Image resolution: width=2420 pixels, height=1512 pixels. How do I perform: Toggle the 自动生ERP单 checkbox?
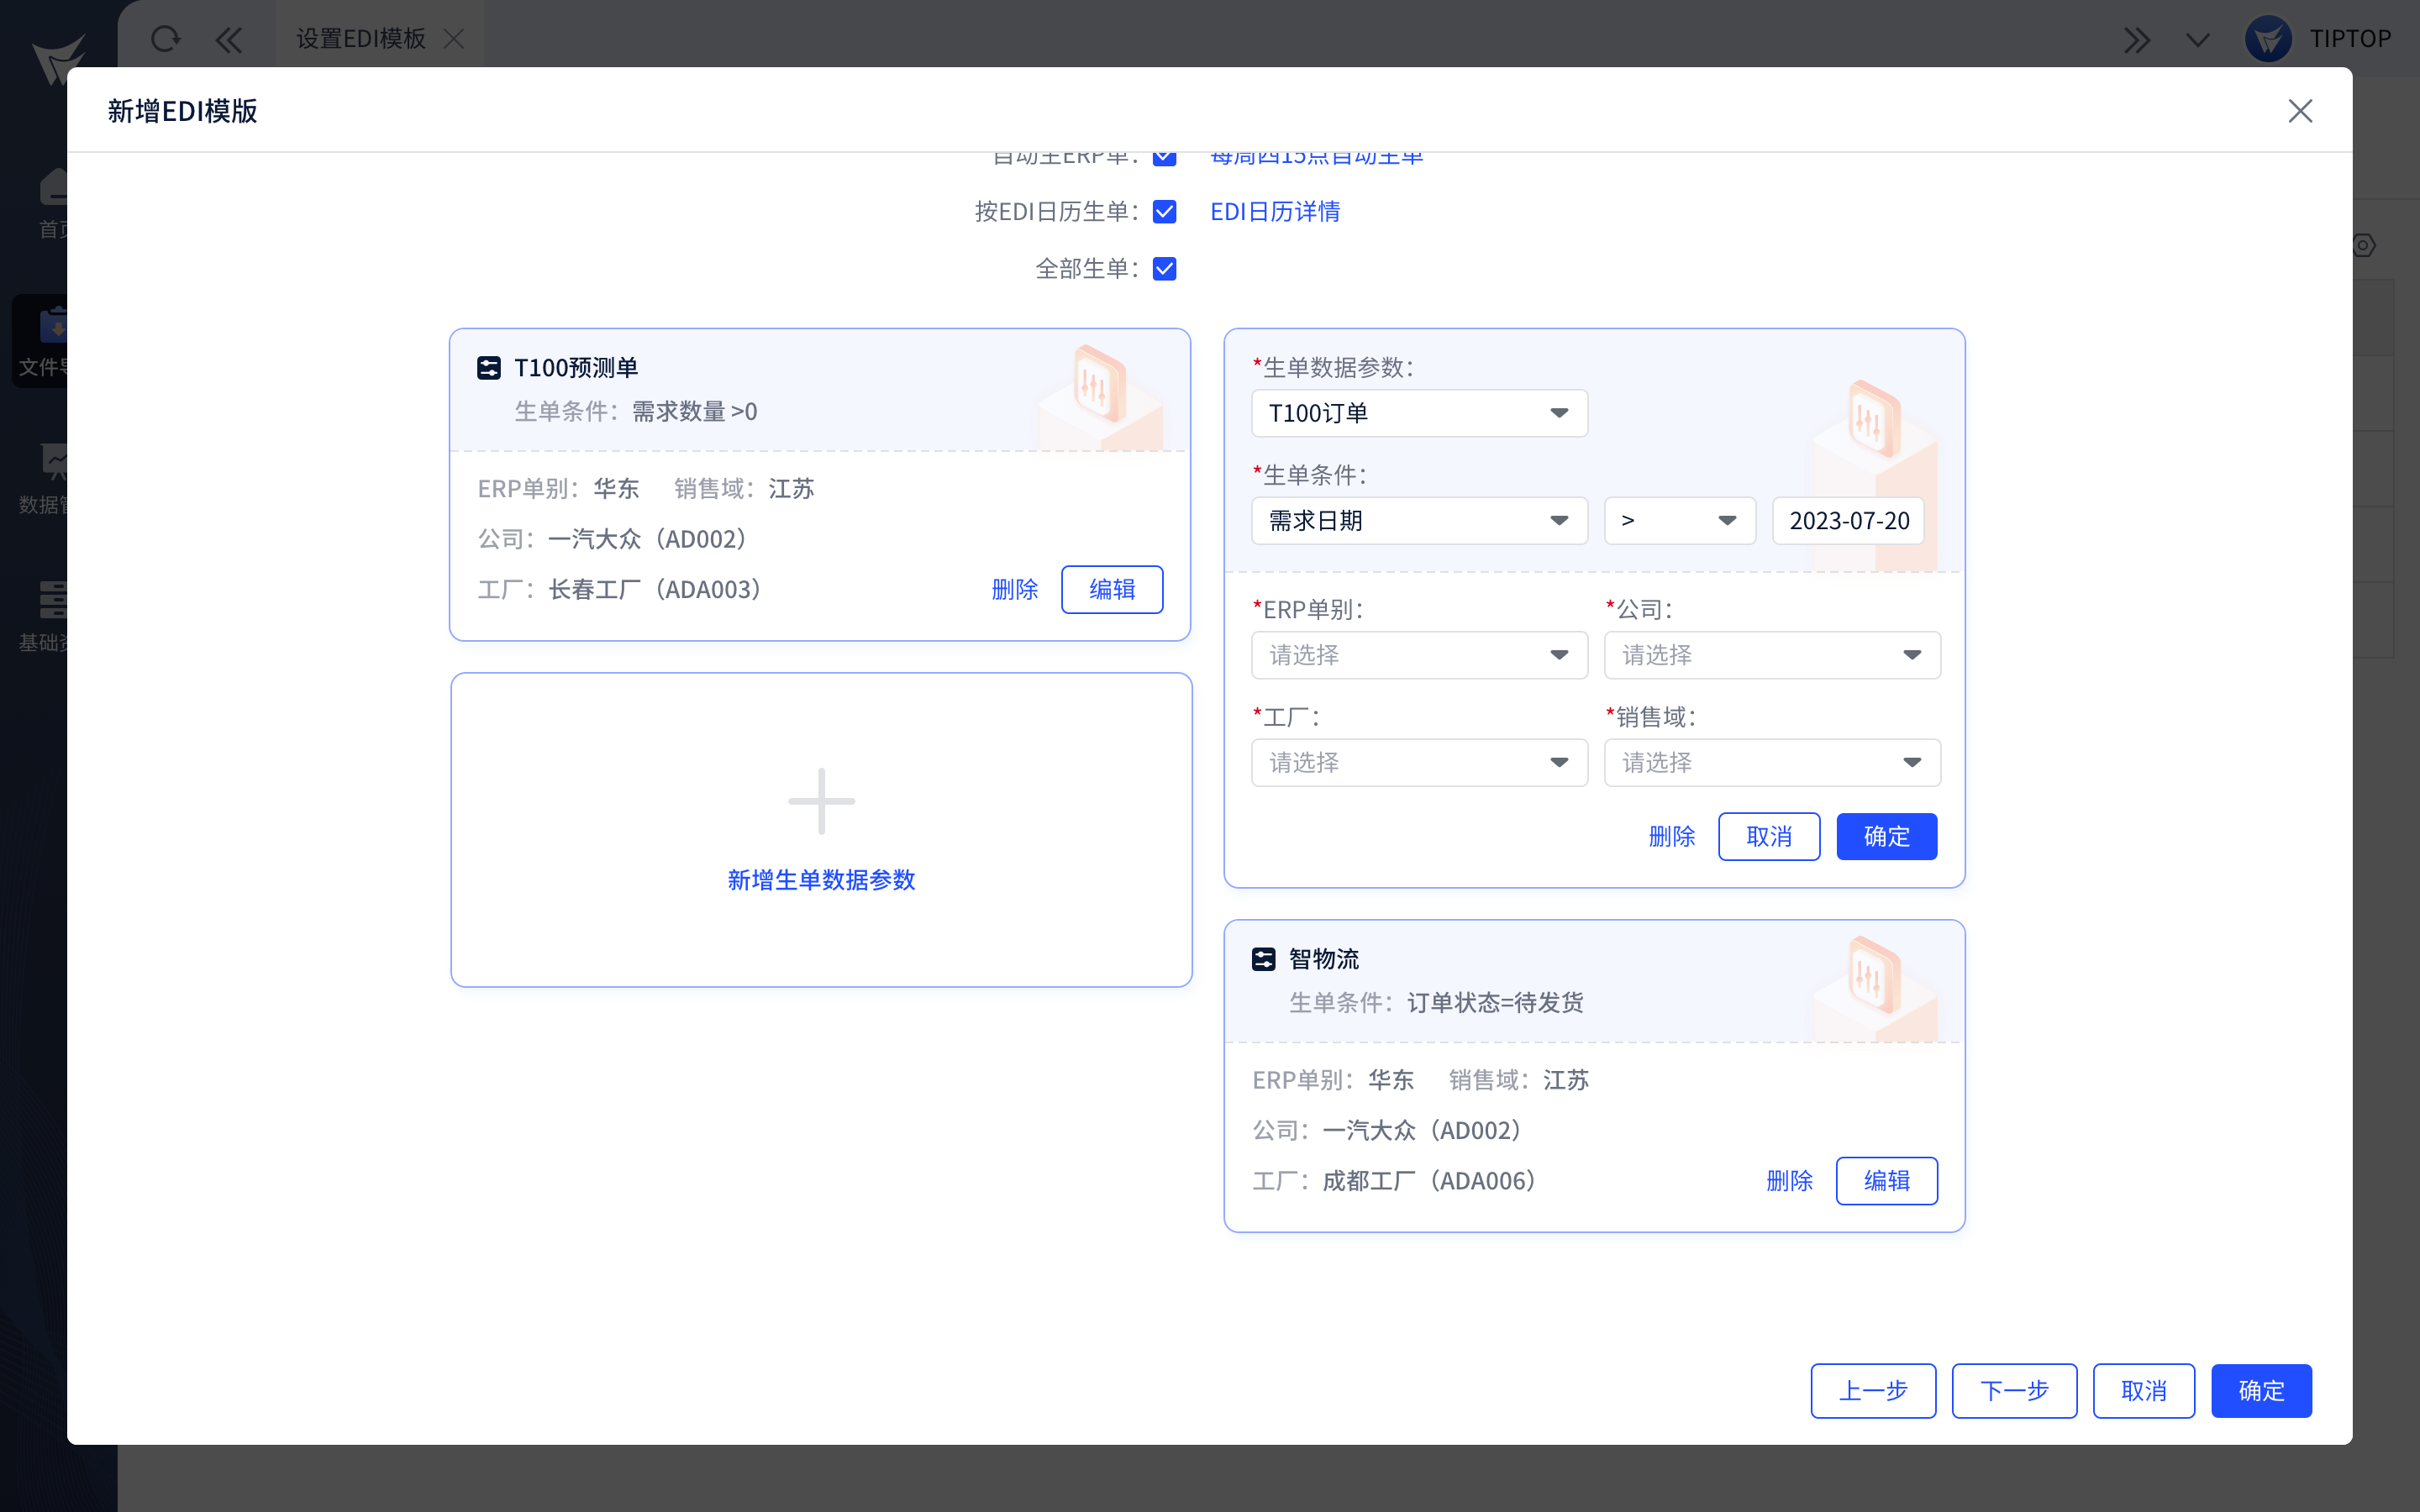tap(1164, 158)
